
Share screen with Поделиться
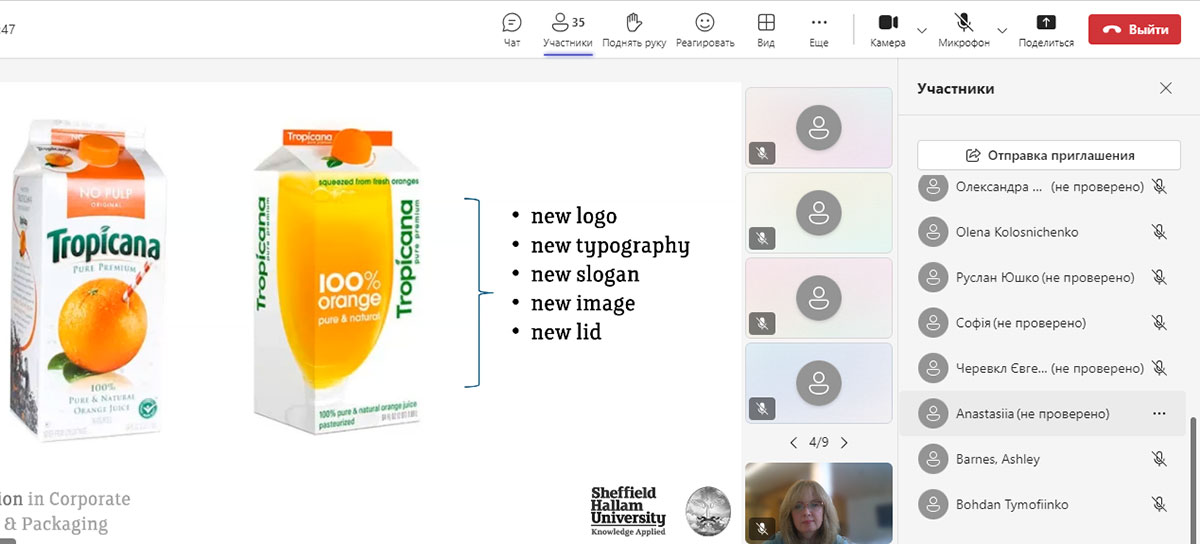(x=1046, y=30)
